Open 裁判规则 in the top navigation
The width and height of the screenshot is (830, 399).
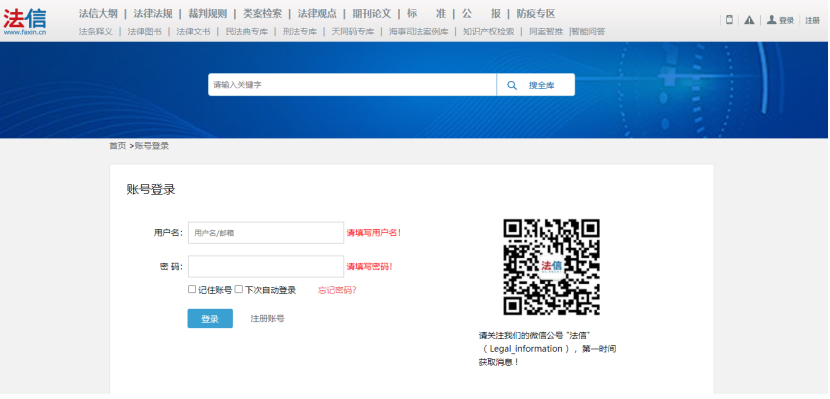click(x=208, y=14)
